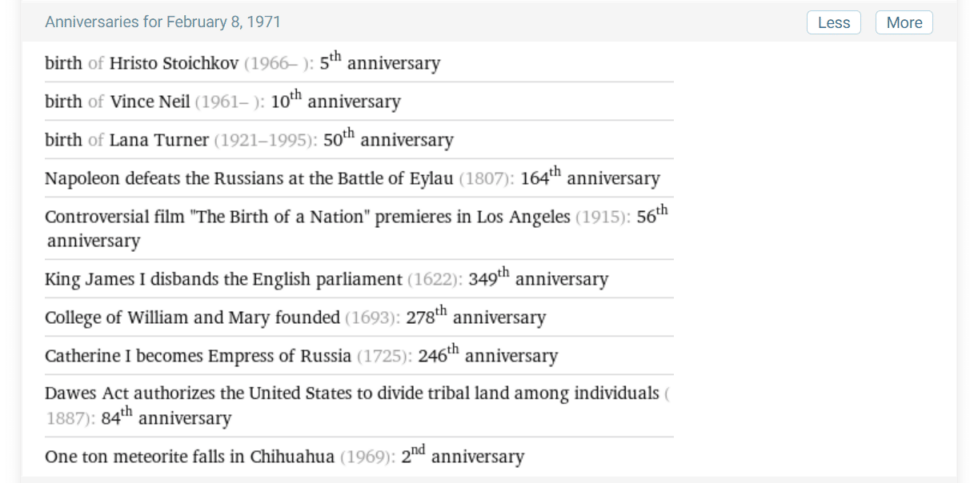Click the 349th anniversary text
Viewport: 970px width, 483px height.
[x=538, y=278]
